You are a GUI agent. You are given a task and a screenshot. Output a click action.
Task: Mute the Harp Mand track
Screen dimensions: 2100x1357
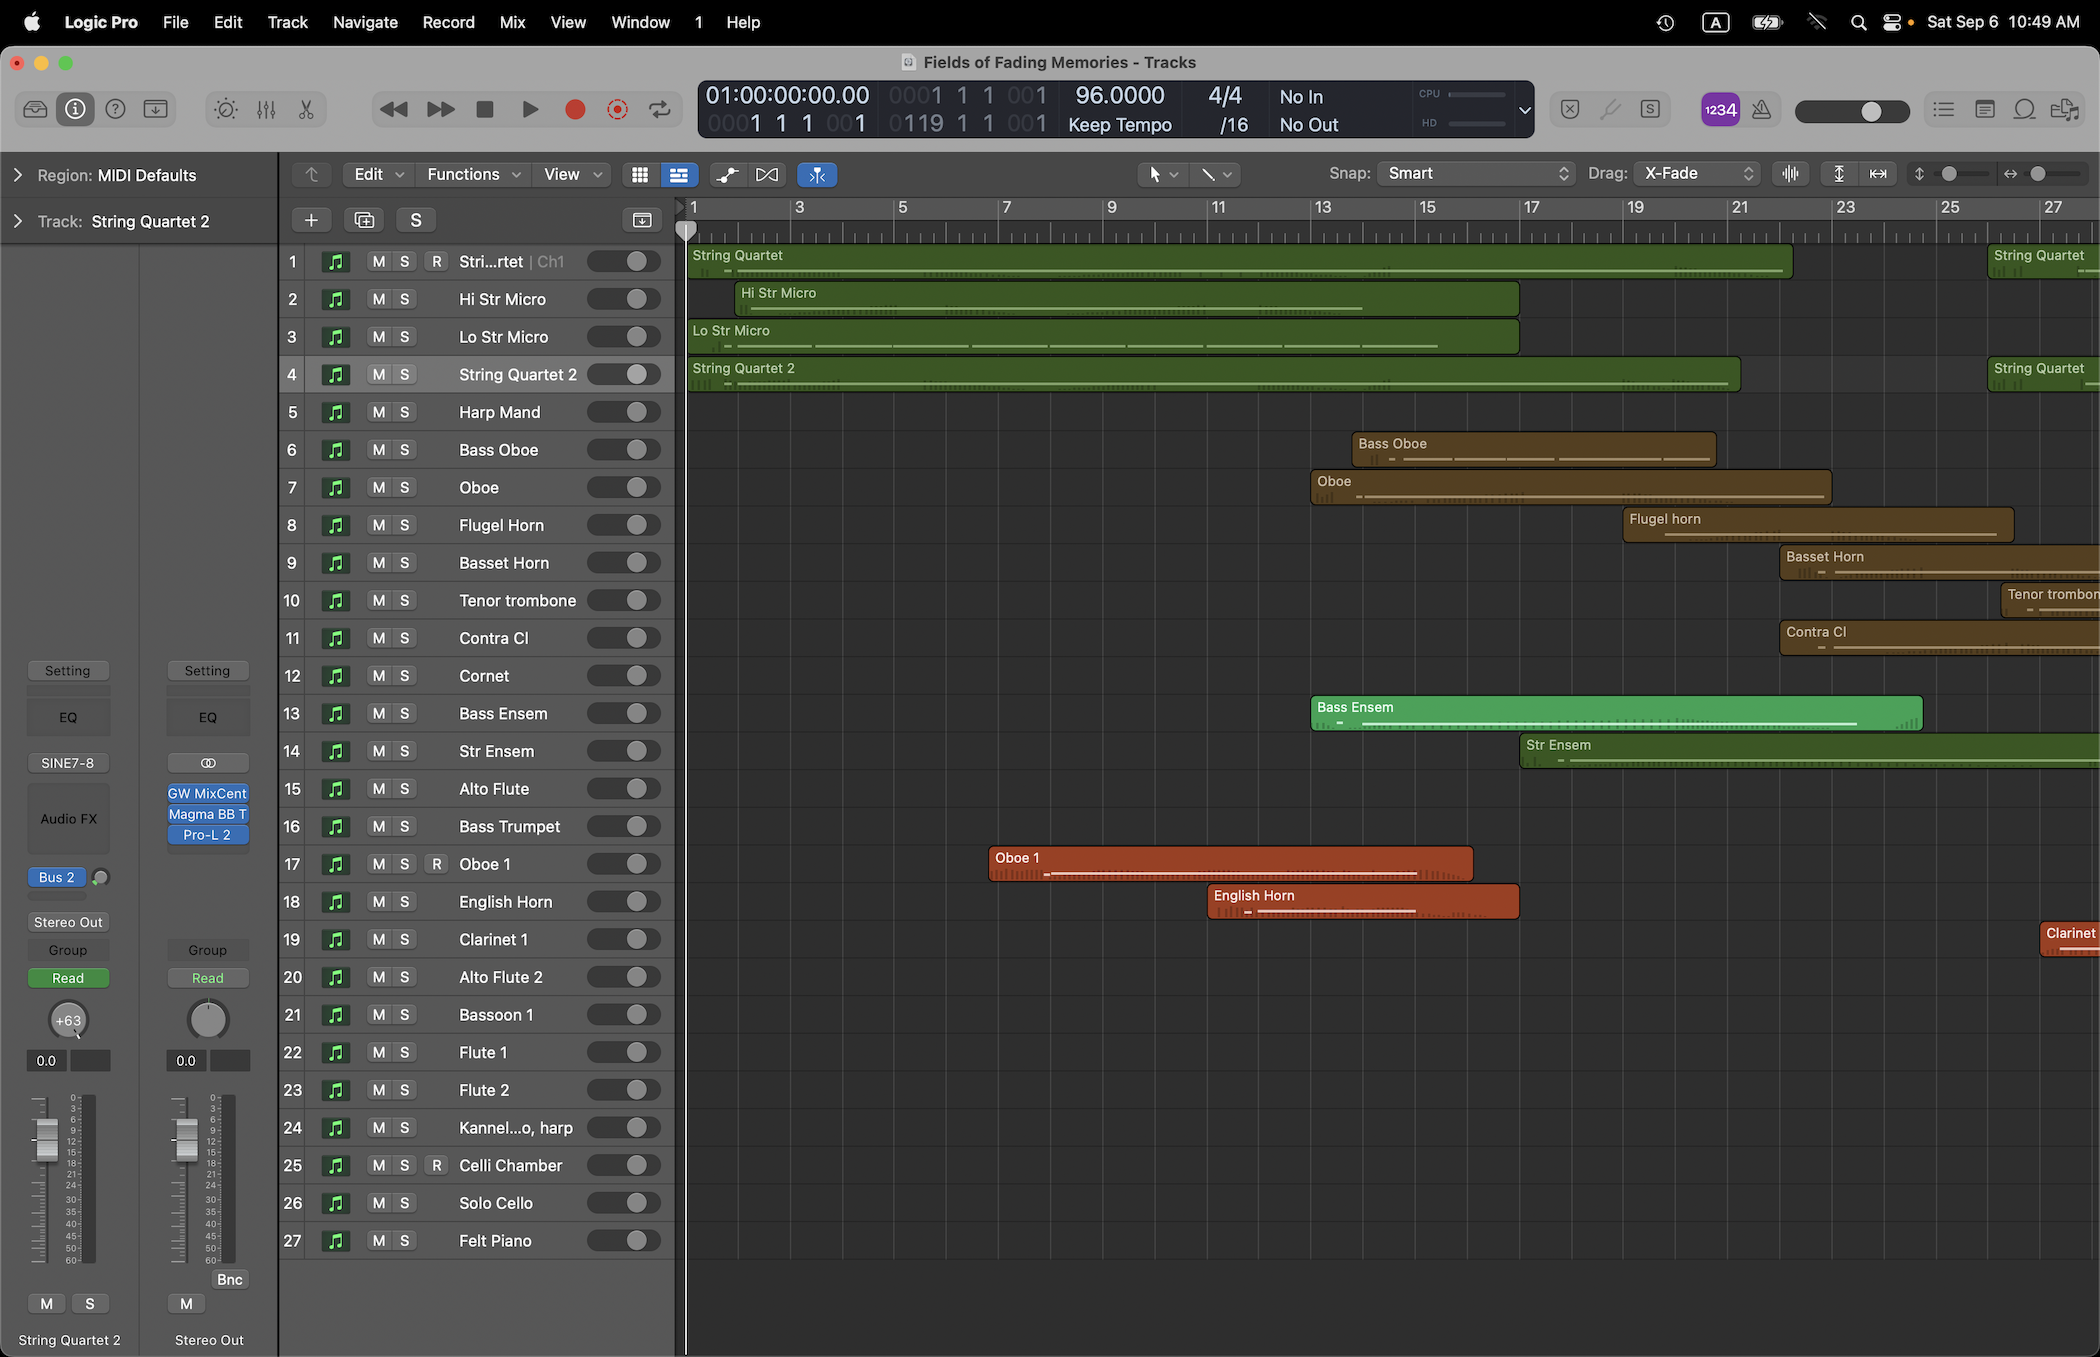coord(378,412)
